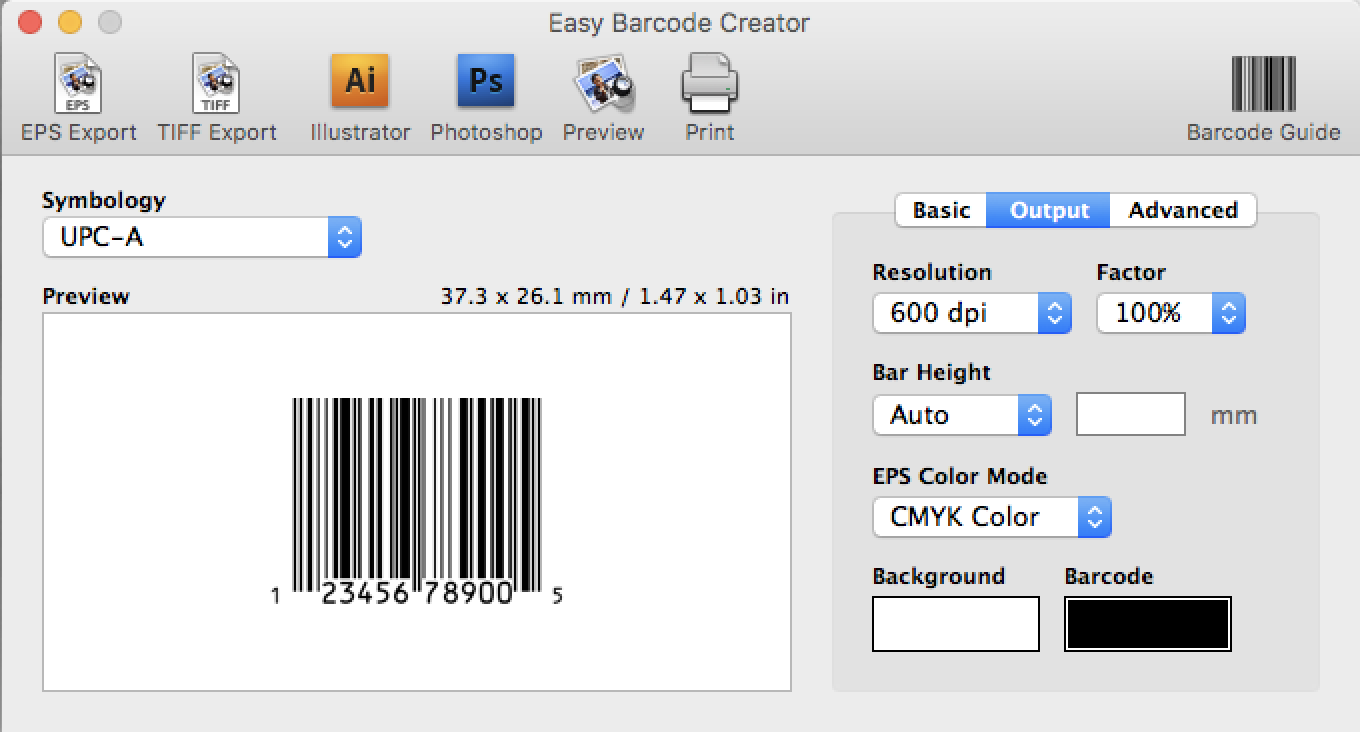Screen dimensions: 1360x732
Task: Expand the Symbology UPC-A dropdown
Action: coord(201,238)
